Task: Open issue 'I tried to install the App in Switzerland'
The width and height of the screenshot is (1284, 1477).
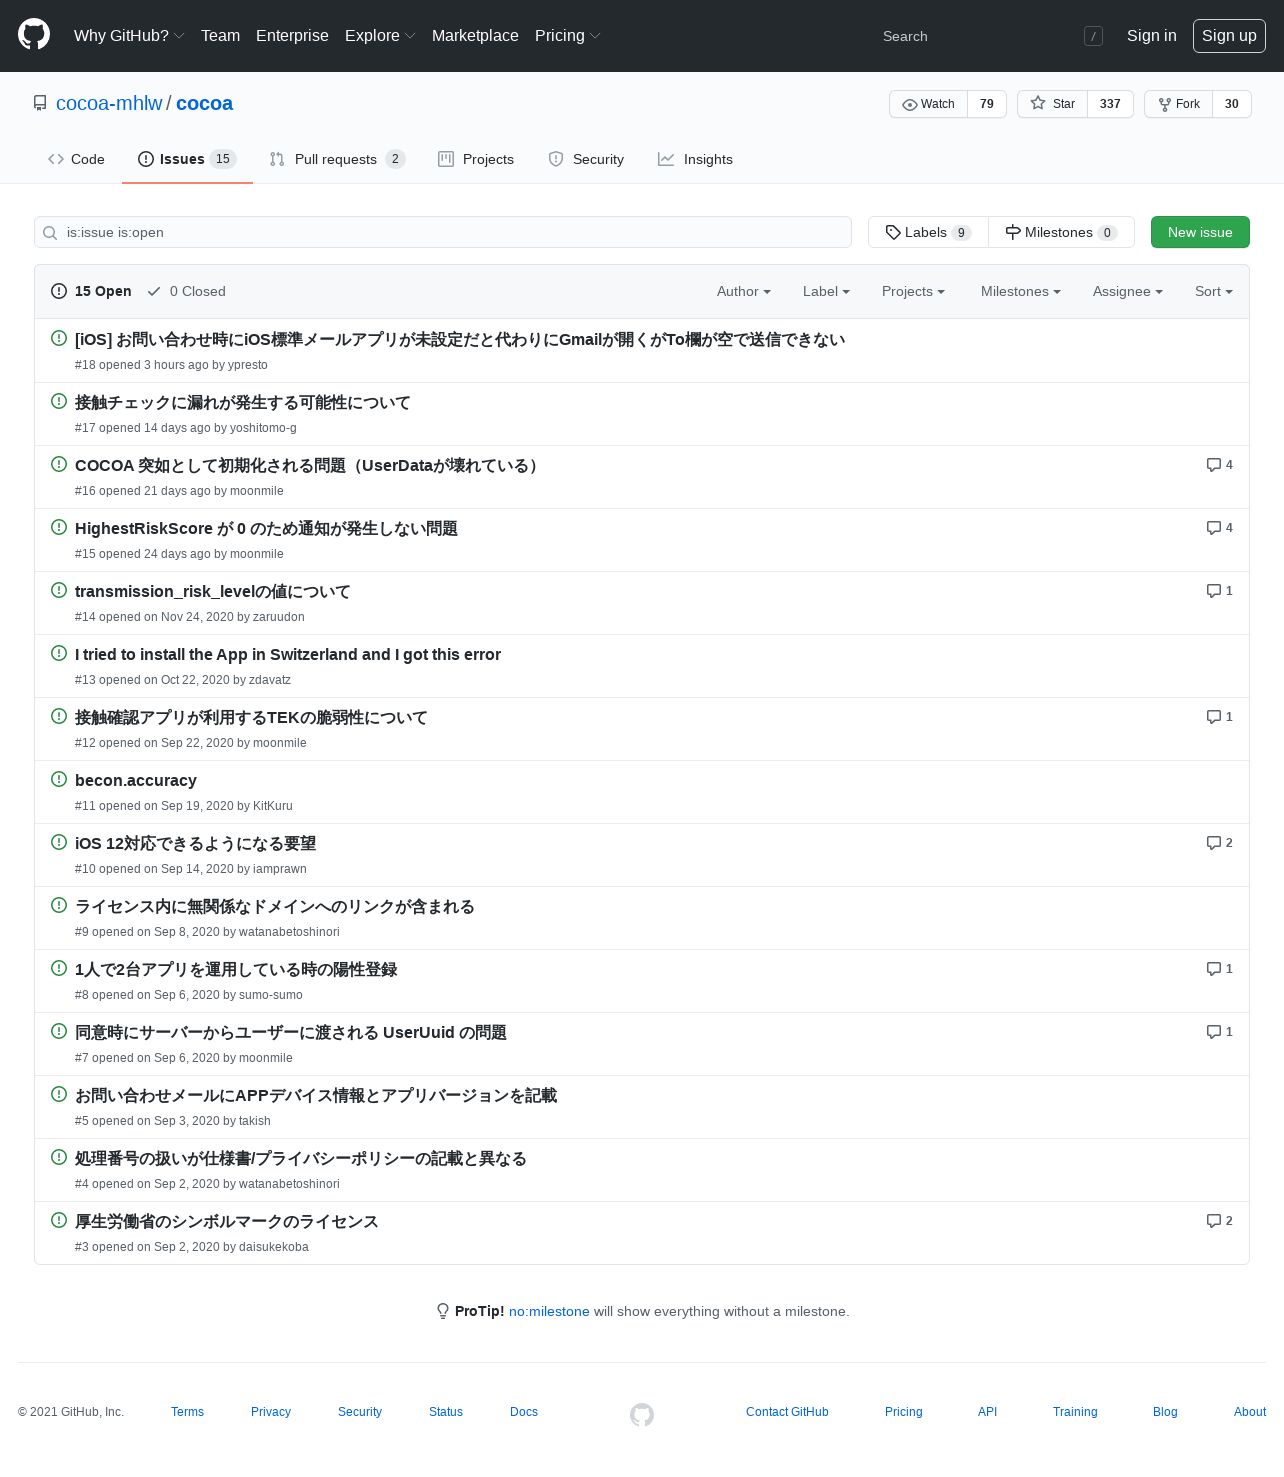Action: point(288,655)
